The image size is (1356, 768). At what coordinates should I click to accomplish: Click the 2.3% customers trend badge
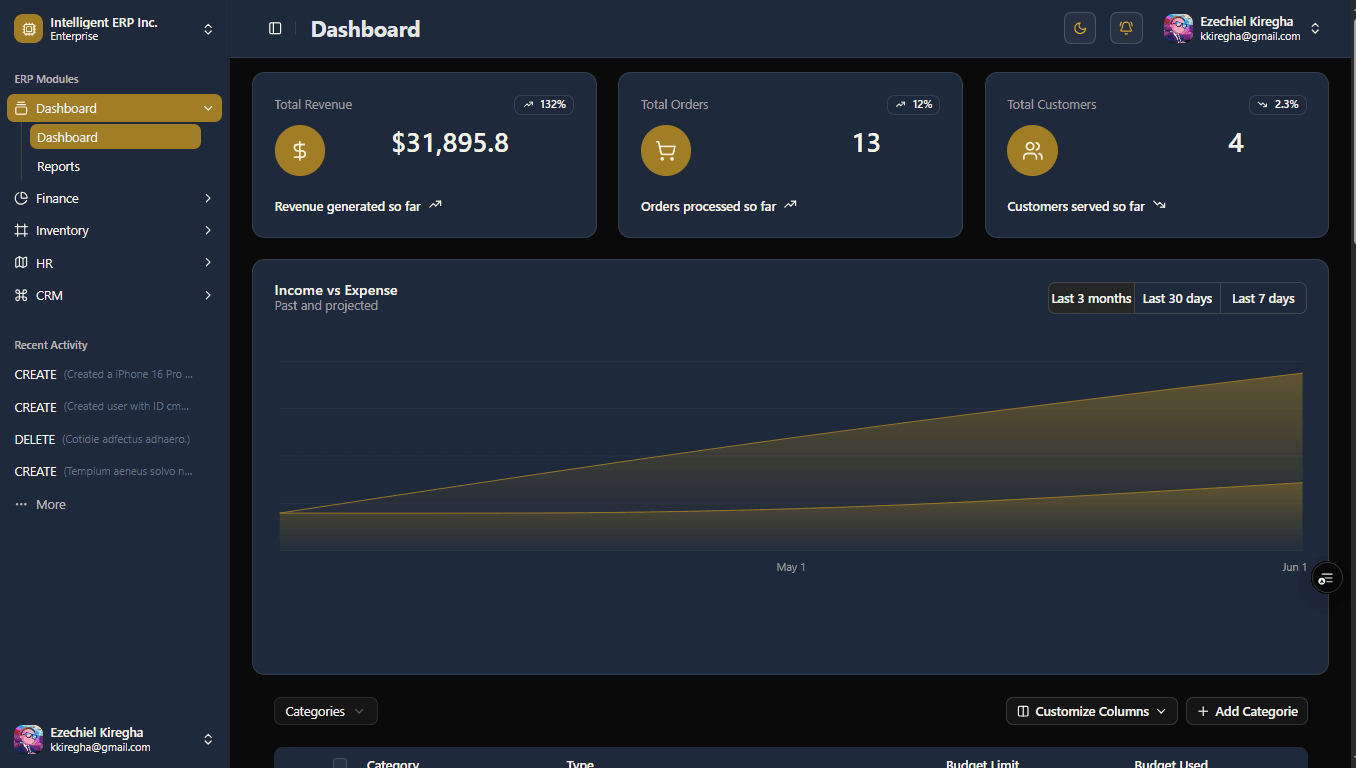1277,104
